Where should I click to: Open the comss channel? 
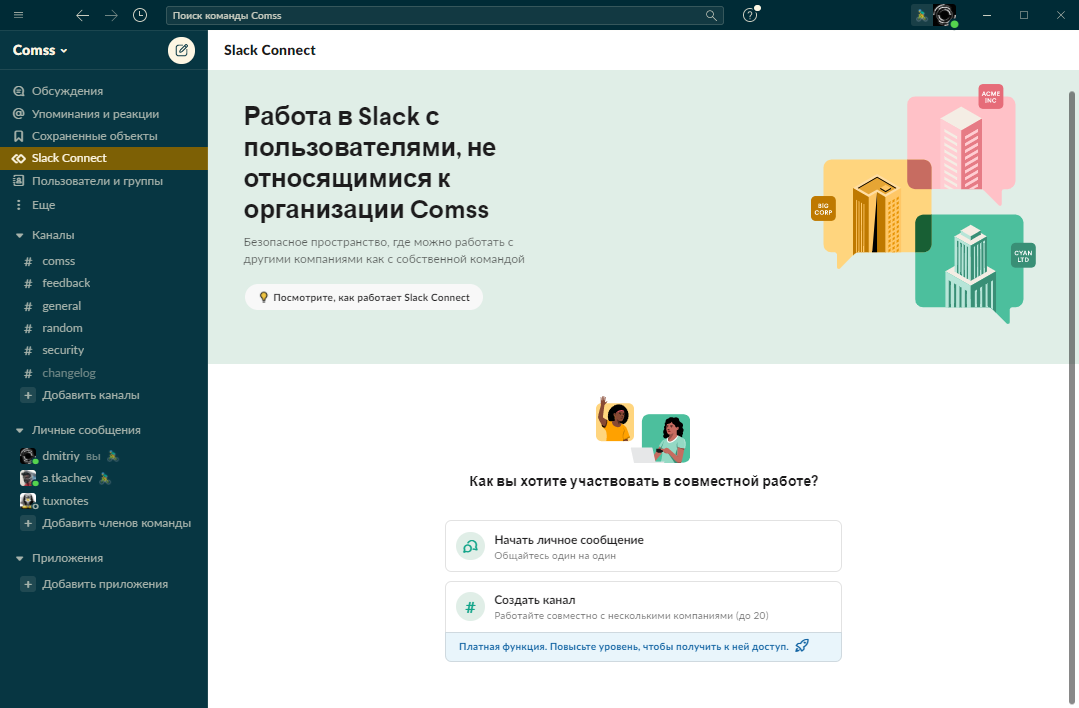[58, 261]
